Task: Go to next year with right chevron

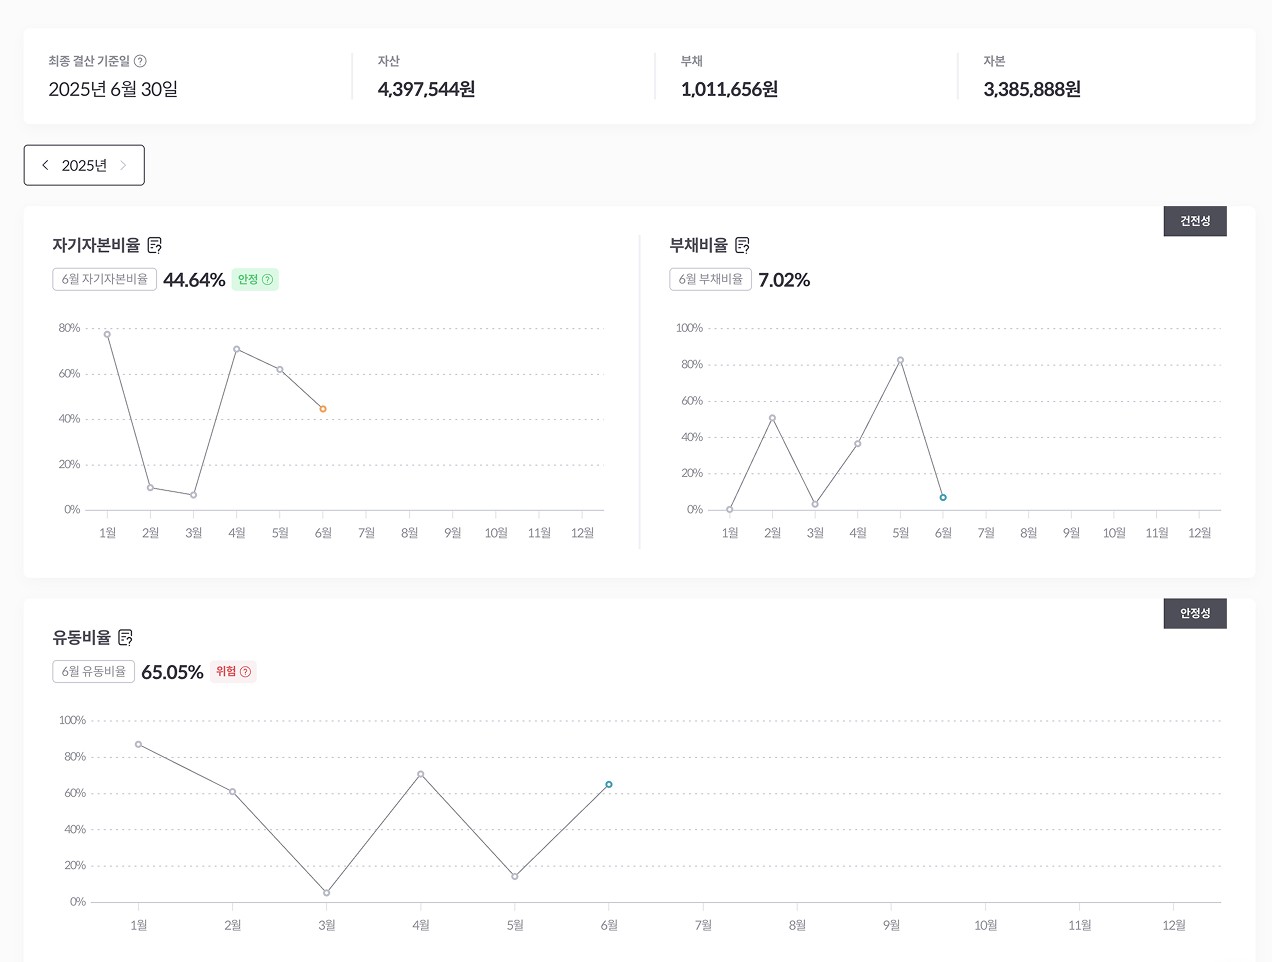Action: click(123, 165)
